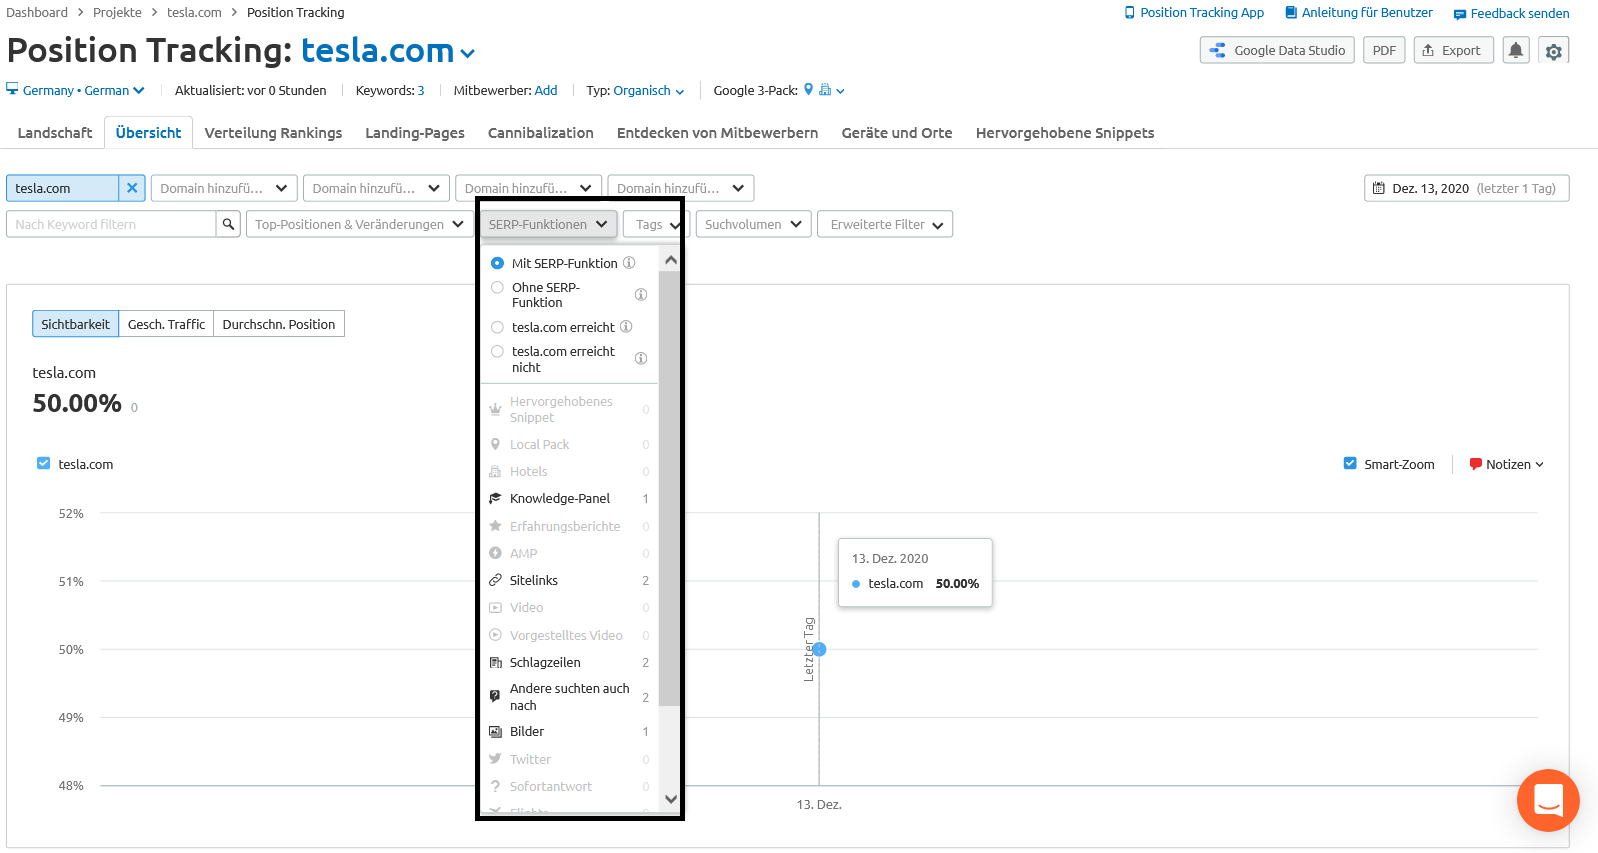Viewport: 1598px width, 853px height.
Task: Switch to Entdecken von Mitbewerbern tab
Action: pos(717,132)
